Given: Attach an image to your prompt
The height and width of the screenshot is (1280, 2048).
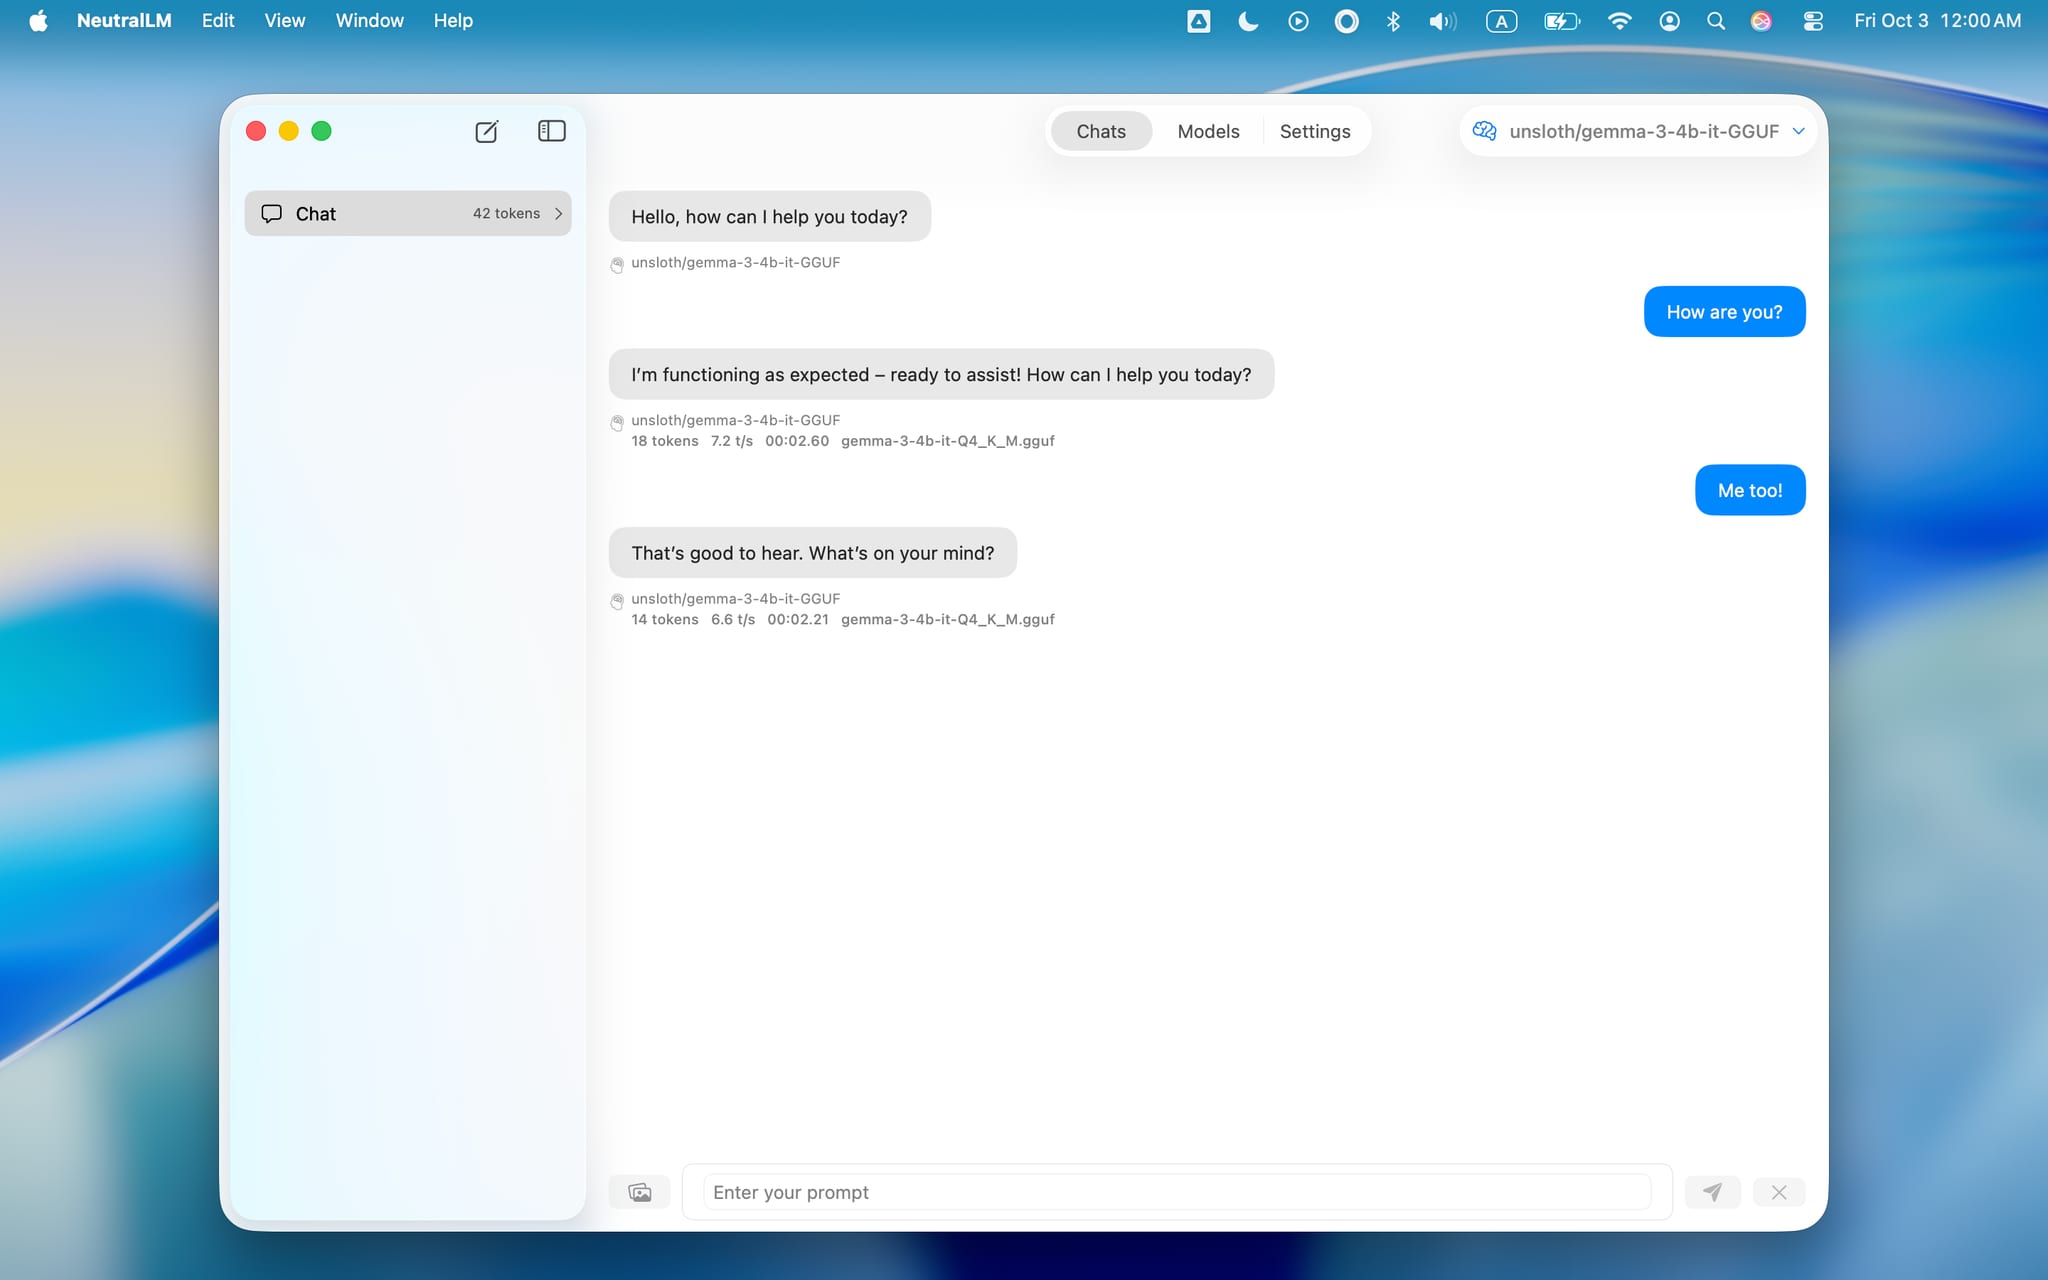Looking at the screenshot, I should (x=640, y=1191).
